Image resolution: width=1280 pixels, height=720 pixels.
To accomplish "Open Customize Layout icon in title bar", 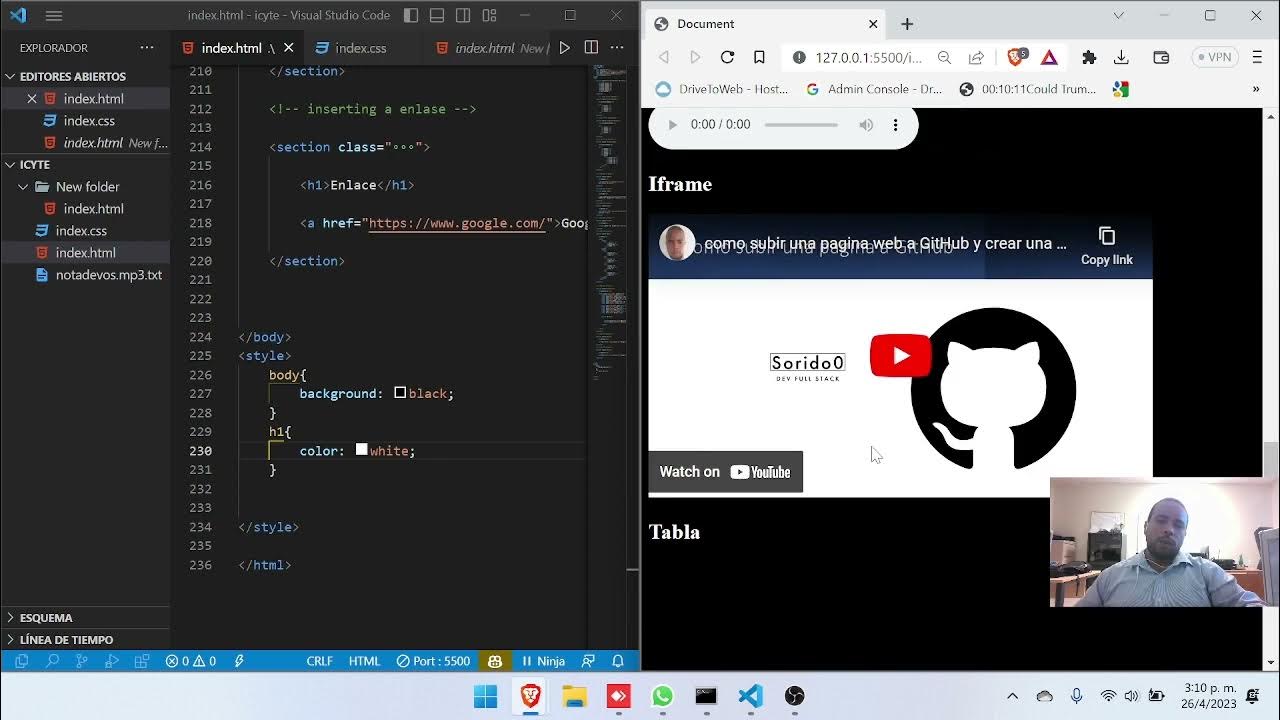I will click(x=489, y=16).
